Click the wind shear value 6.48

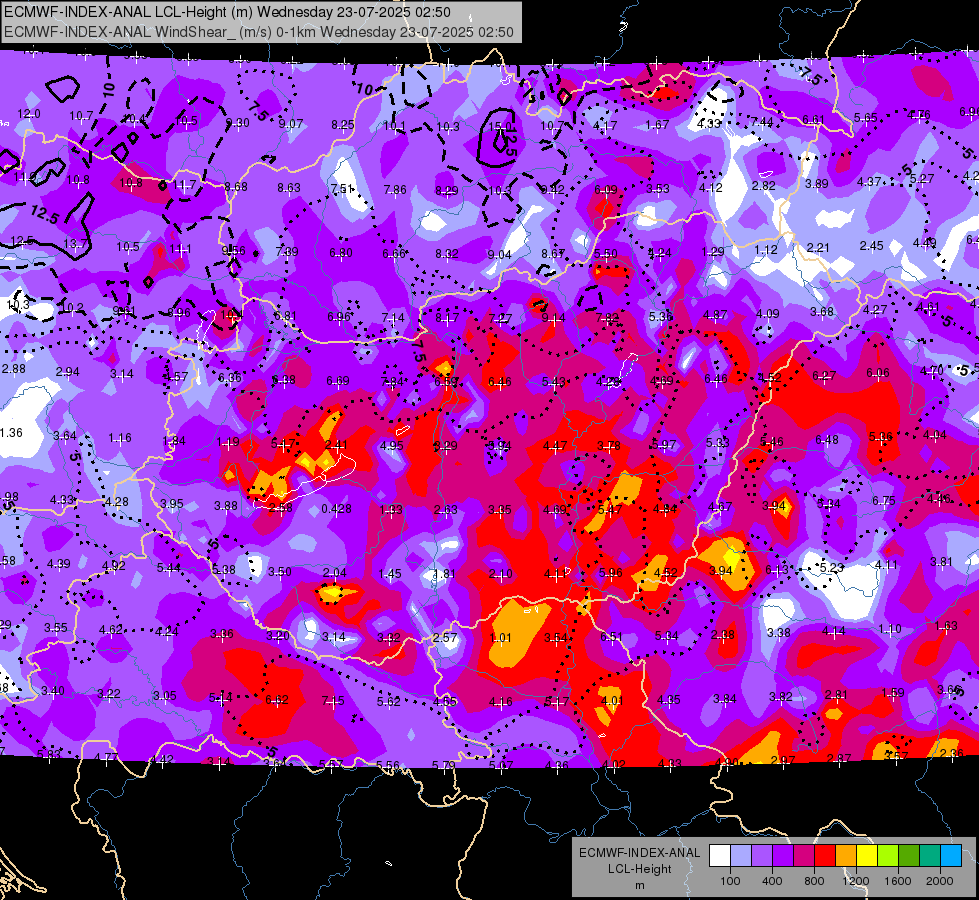827,440
